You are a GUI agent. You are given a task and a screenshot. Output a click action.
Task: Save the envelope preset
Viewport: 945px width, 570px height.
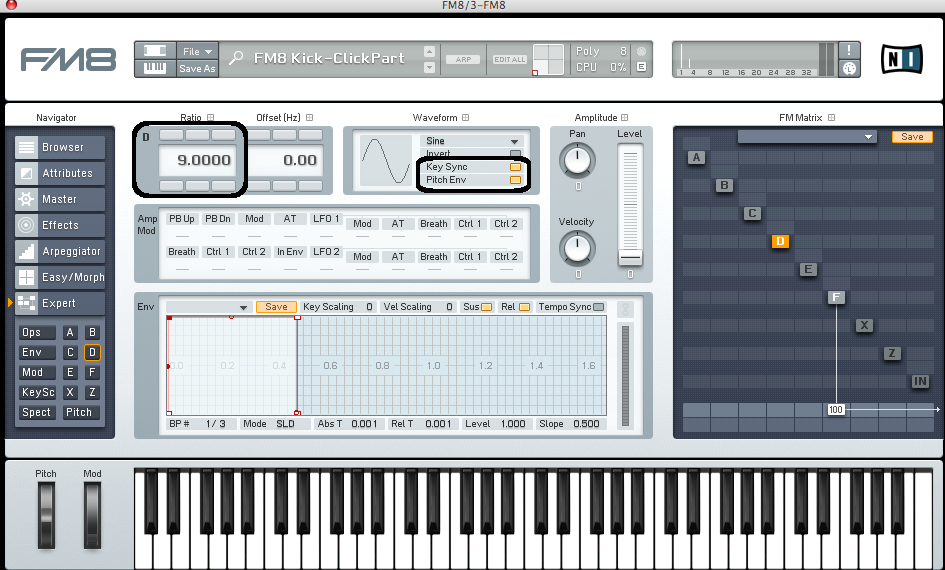click(x=276, y=307)
